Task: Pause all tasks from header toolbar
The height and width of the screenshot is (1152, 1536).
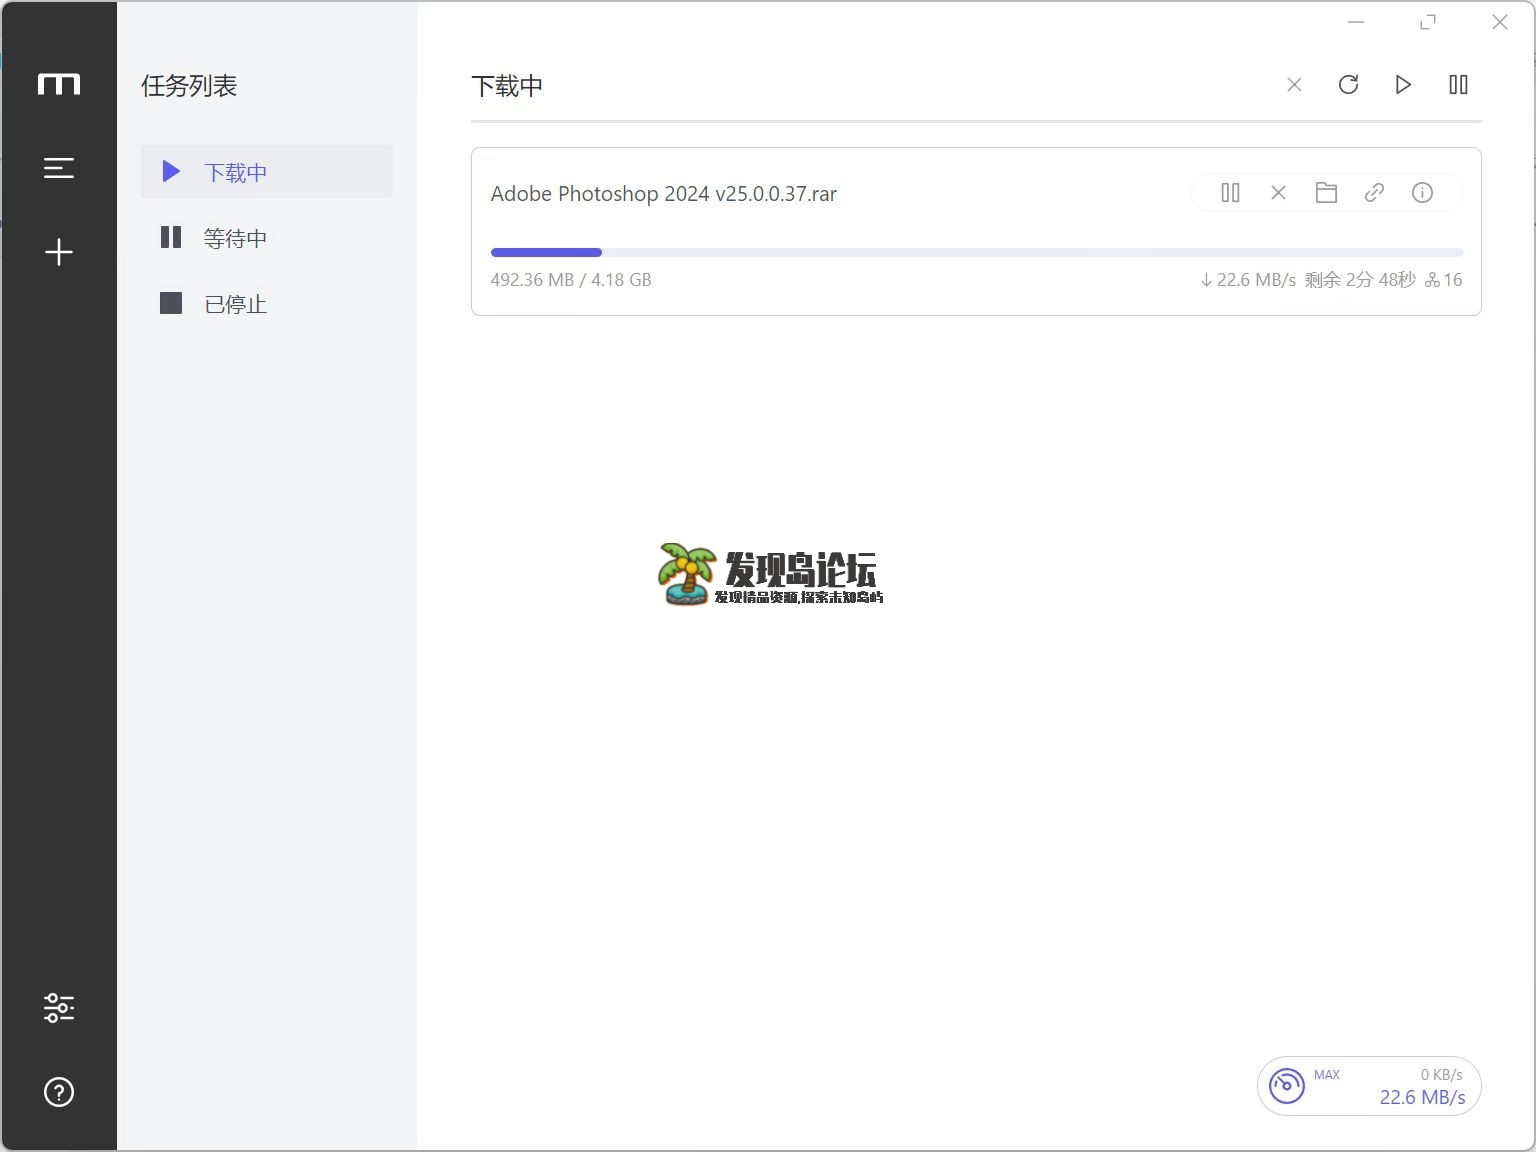Action: [x=1458, y=85]
